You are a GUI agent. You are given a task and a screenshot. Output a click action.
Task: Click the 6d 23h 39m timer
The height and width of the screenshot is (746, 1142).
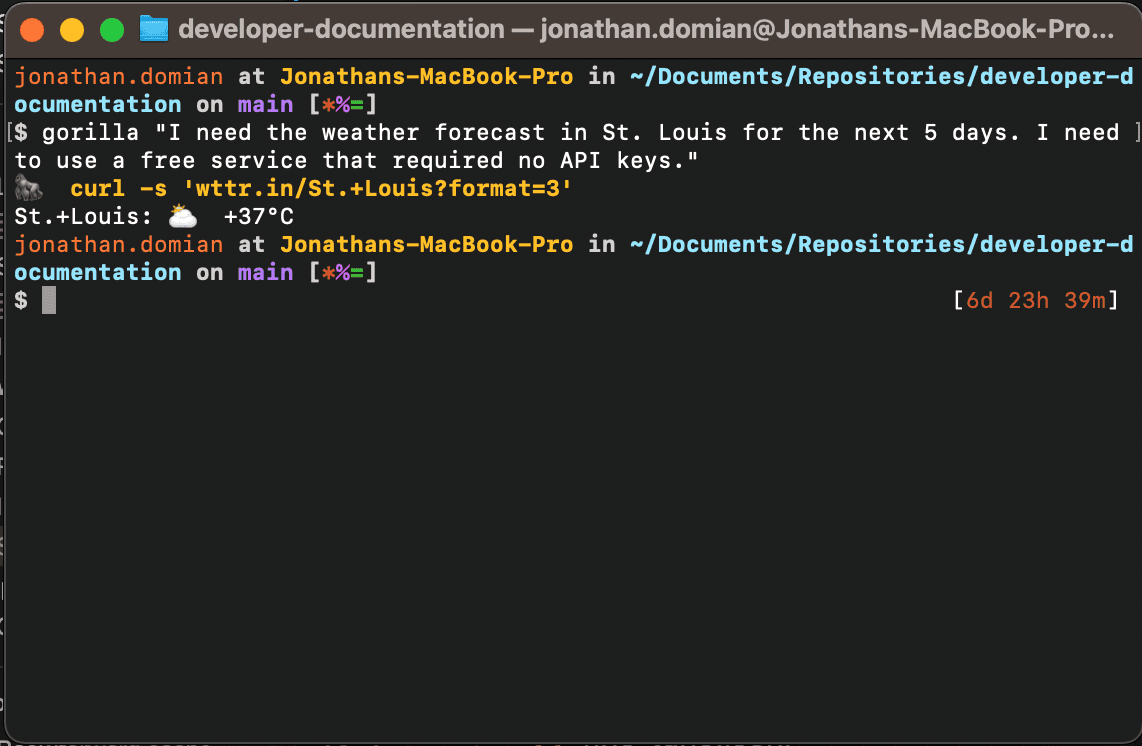[x=1035, y=300]
